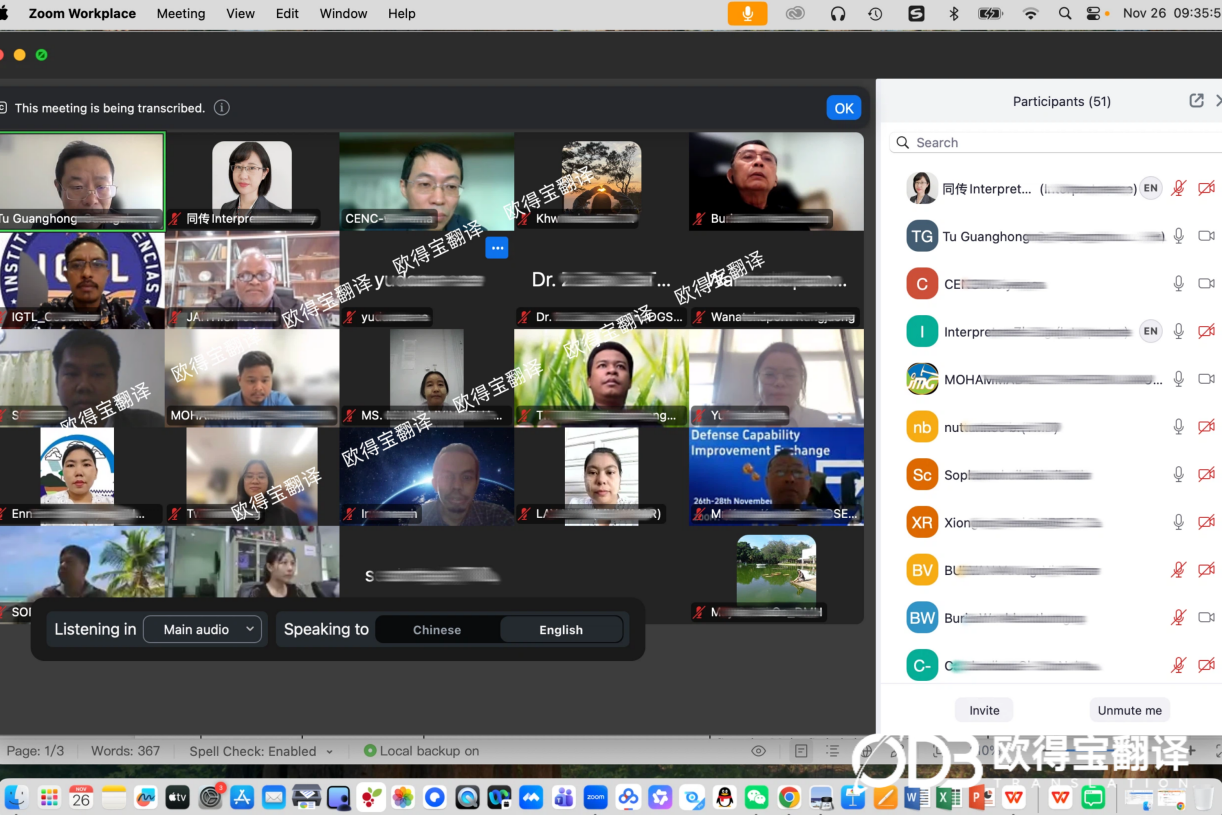Click the orange microphone indicator in menu bar
This screenshot has width=1222, height=815.
(x=747, y=13)
